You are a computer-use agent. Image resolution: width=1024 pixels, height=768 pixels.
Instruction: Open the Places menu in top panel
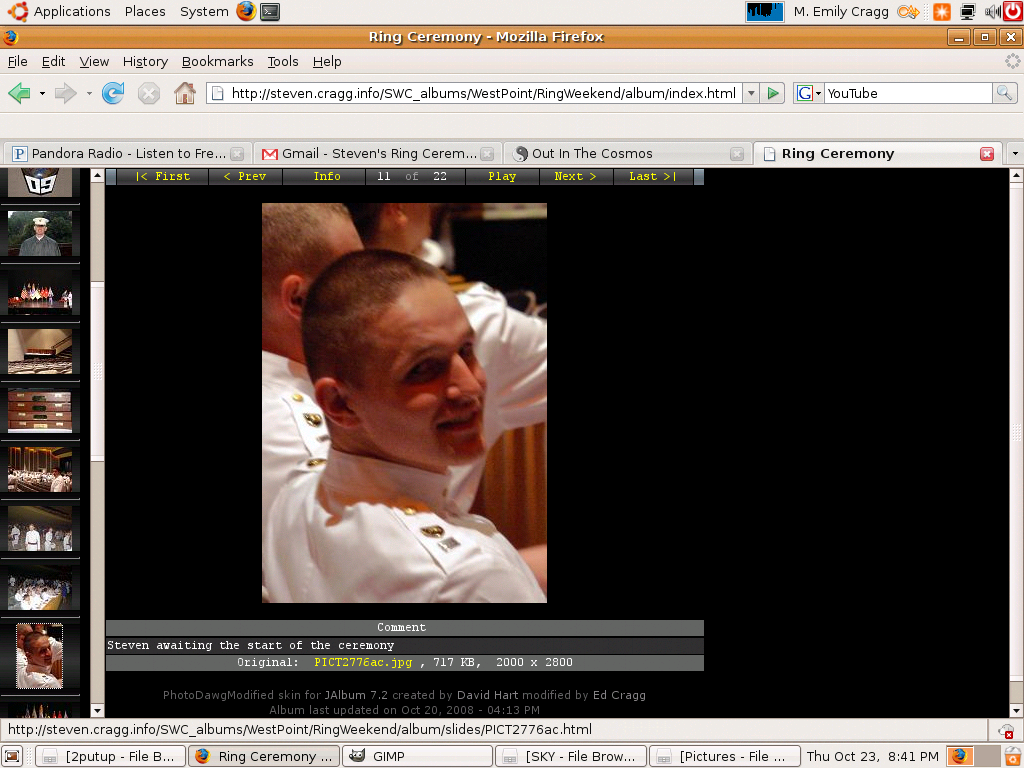point(145,11)
